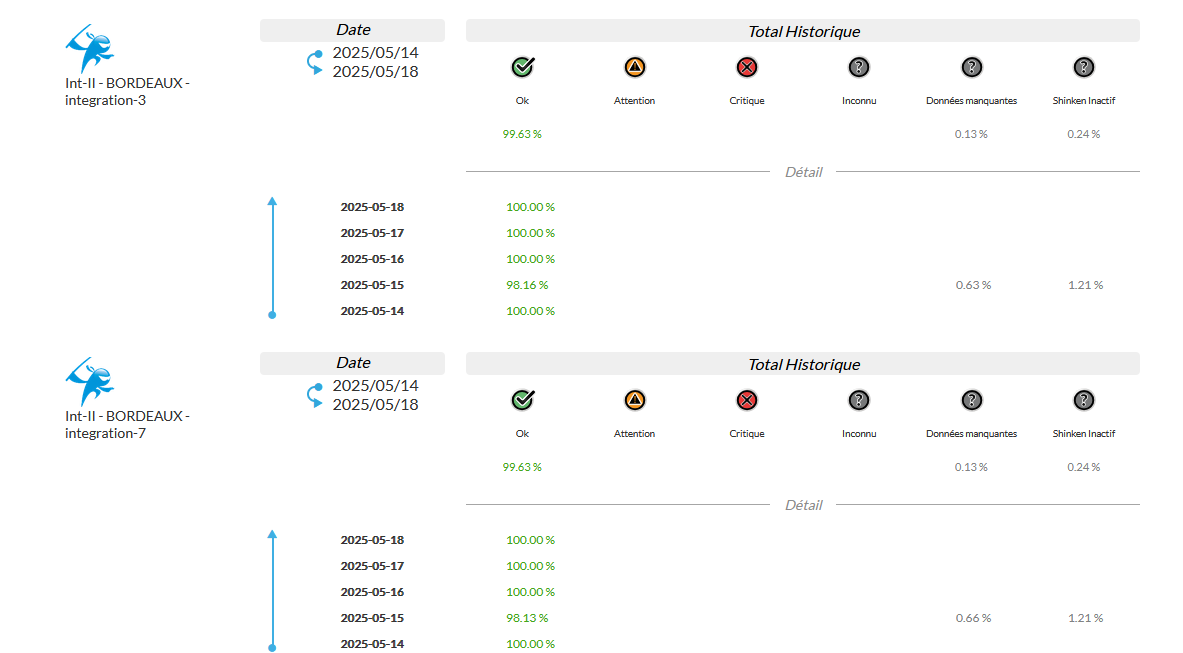Screen dimensions: 1183x653
Task: Click the Ok status icon for integration-3
Action: coord(522,68)
